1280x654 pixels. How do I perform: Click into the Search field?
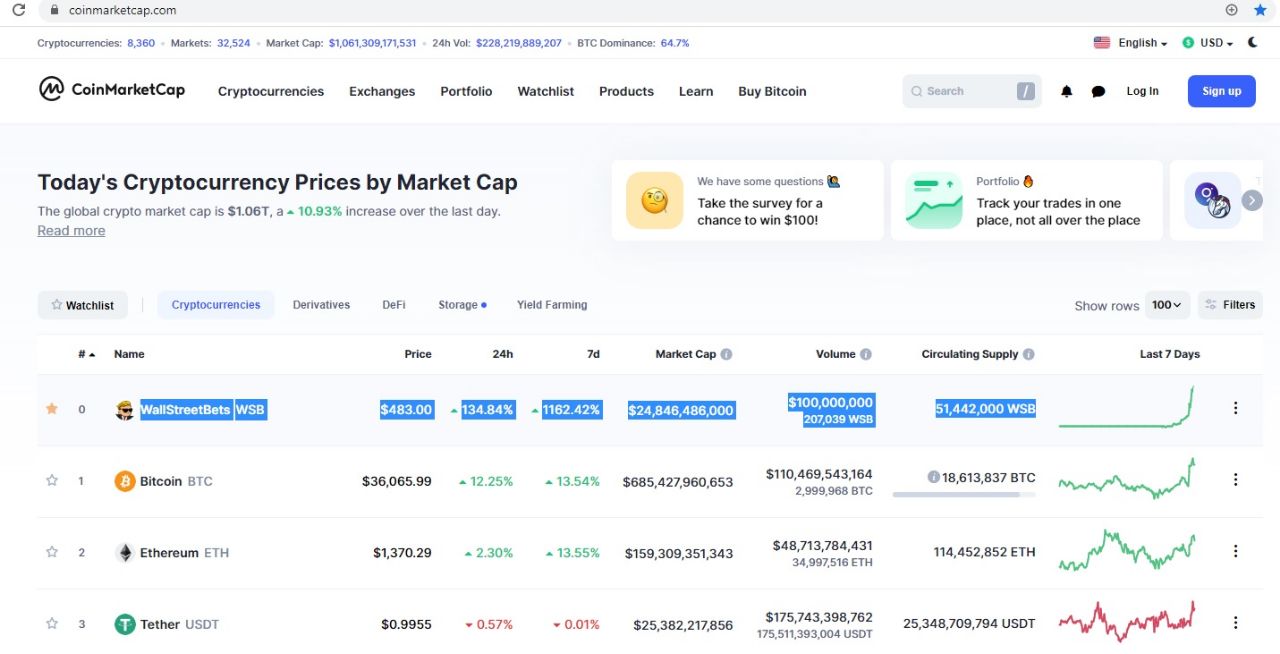pos(972,91)
